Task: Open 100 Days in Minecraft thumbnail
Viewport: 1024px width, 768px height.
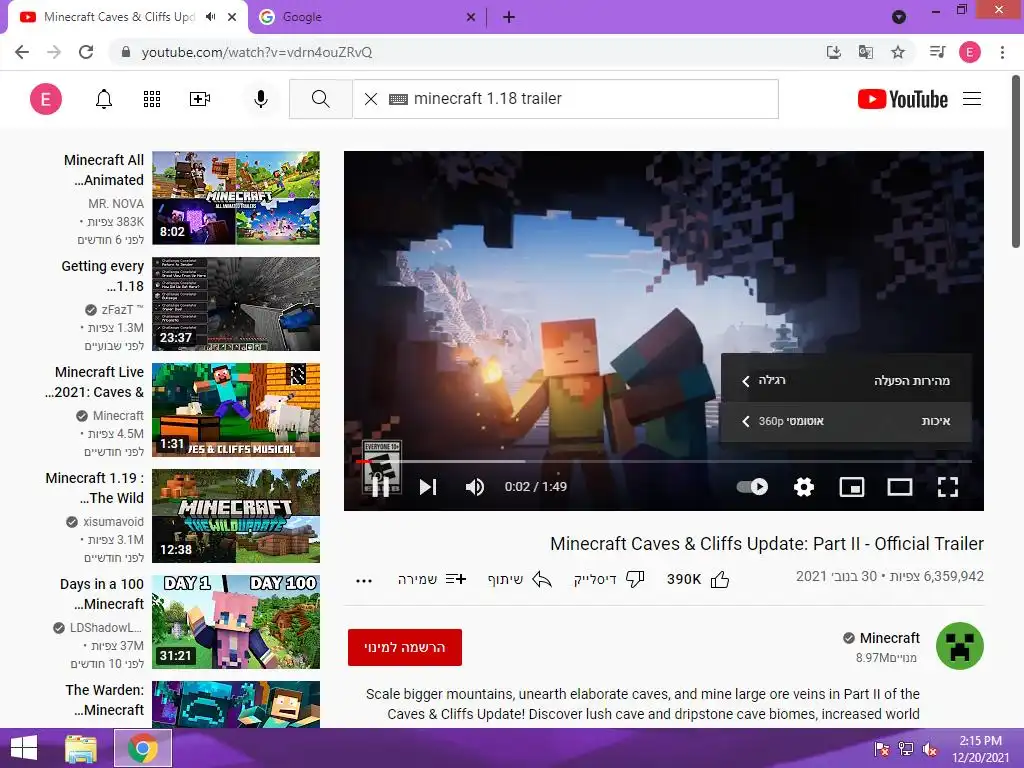Action: (x=236, y=622)
